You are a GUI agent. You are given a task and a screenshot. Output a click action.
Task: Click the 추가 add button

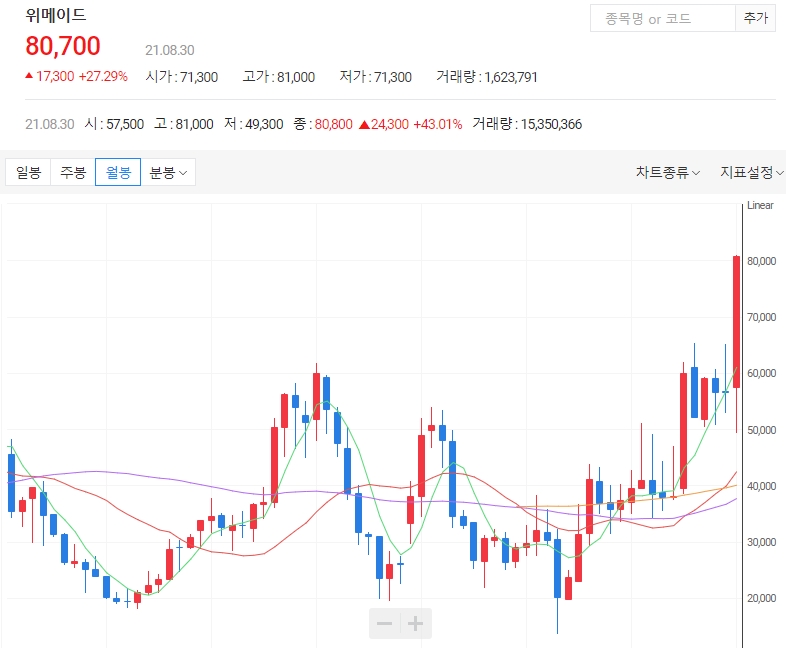755,19
